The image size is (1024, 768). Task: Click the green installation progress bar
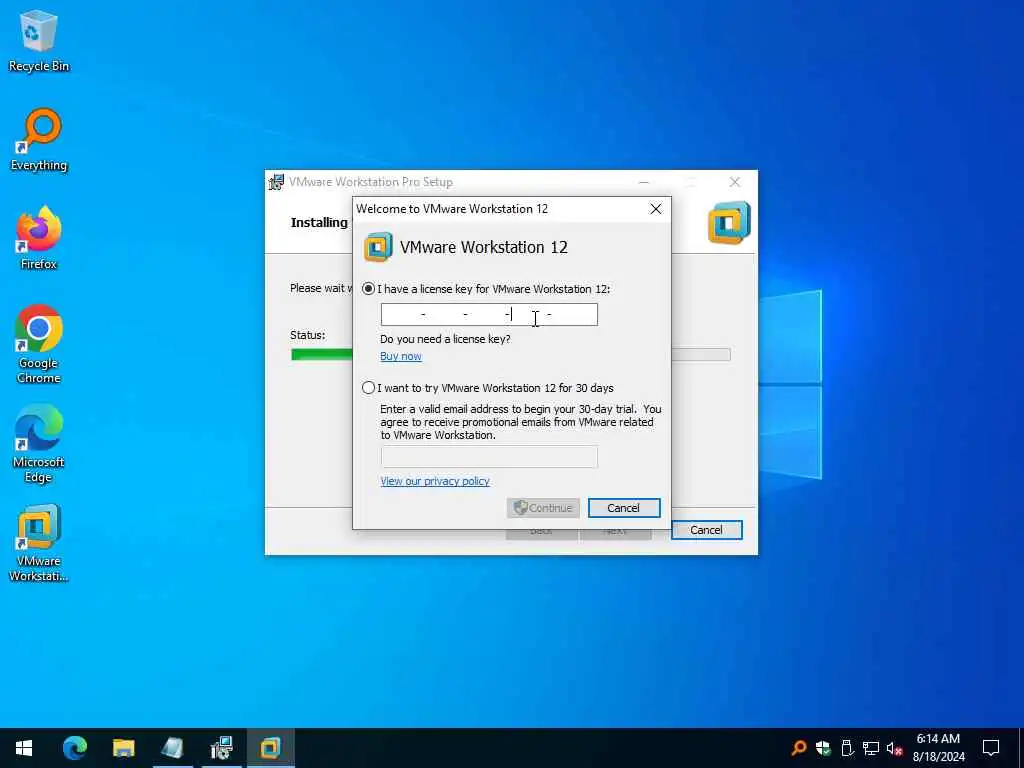tap(322, 355)
